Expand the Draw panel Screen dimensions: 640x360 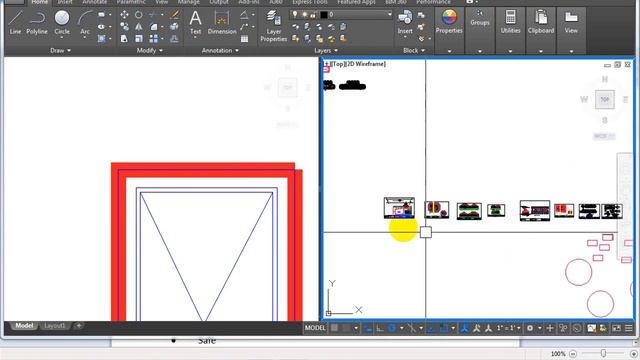(x=60, y=50)
